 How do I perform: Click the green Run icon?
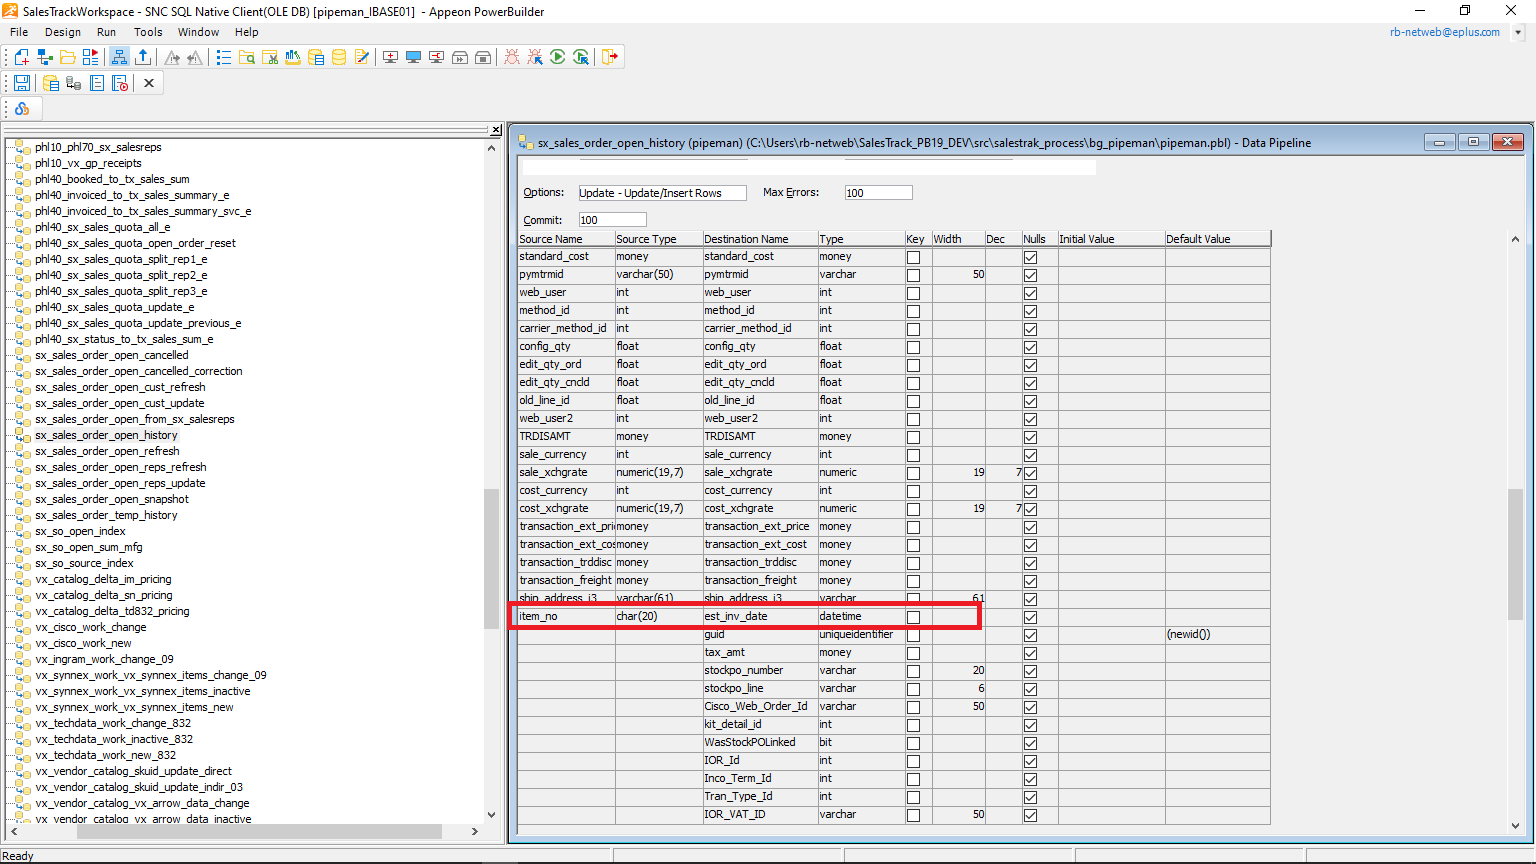click(x=558, y=57)
